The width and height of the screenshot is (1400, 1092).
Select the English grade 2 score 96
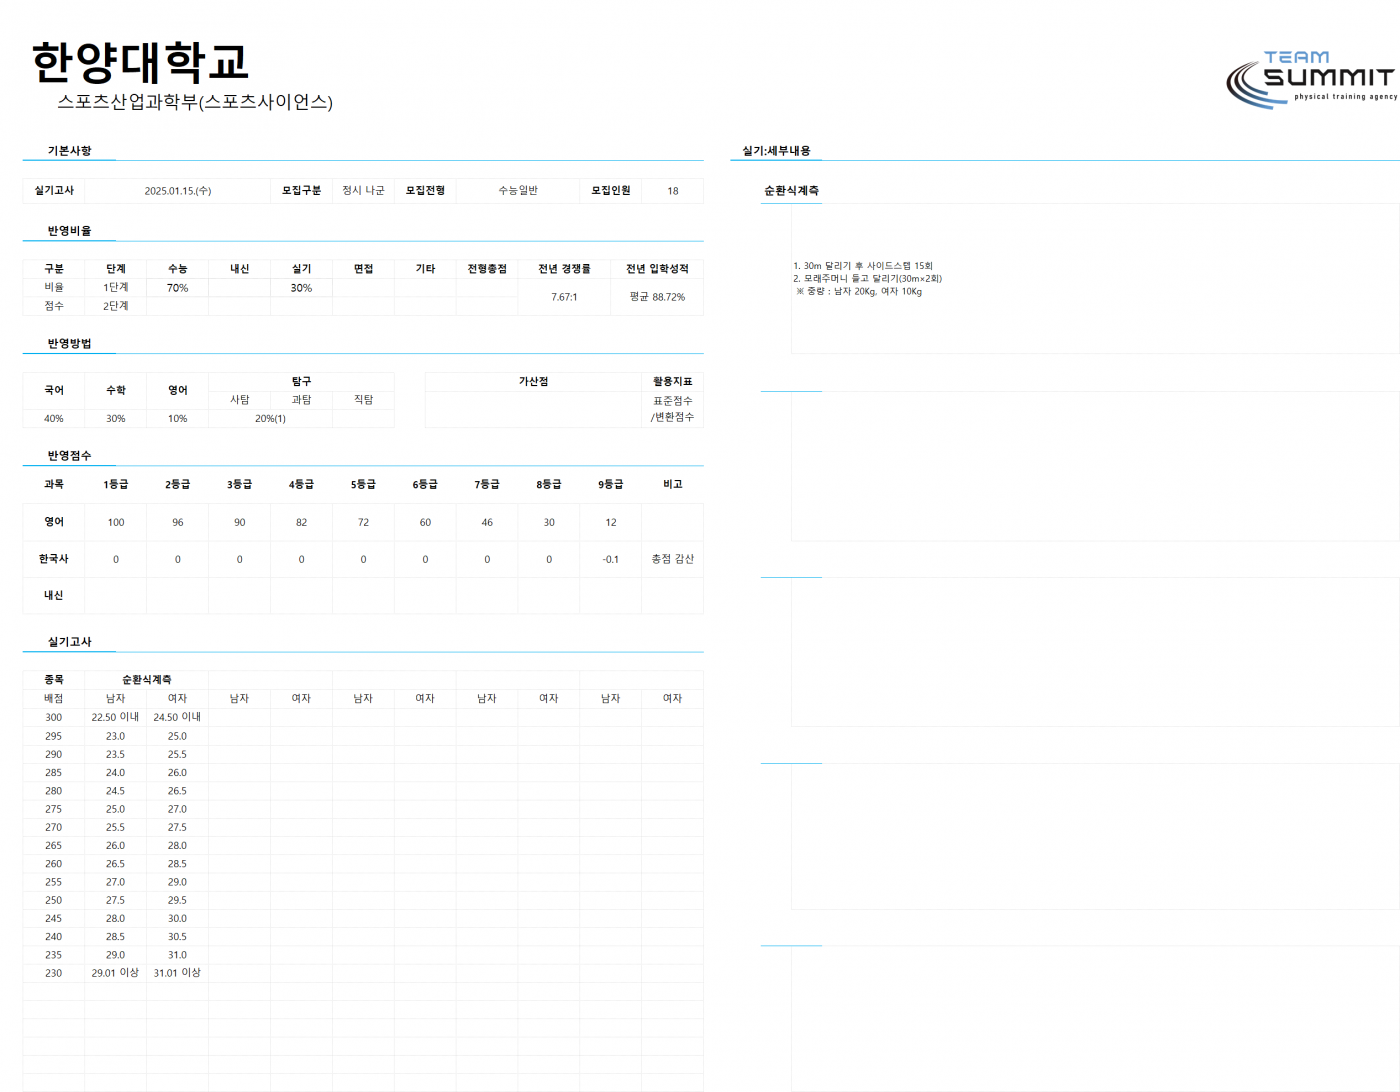tap(177, 523)
